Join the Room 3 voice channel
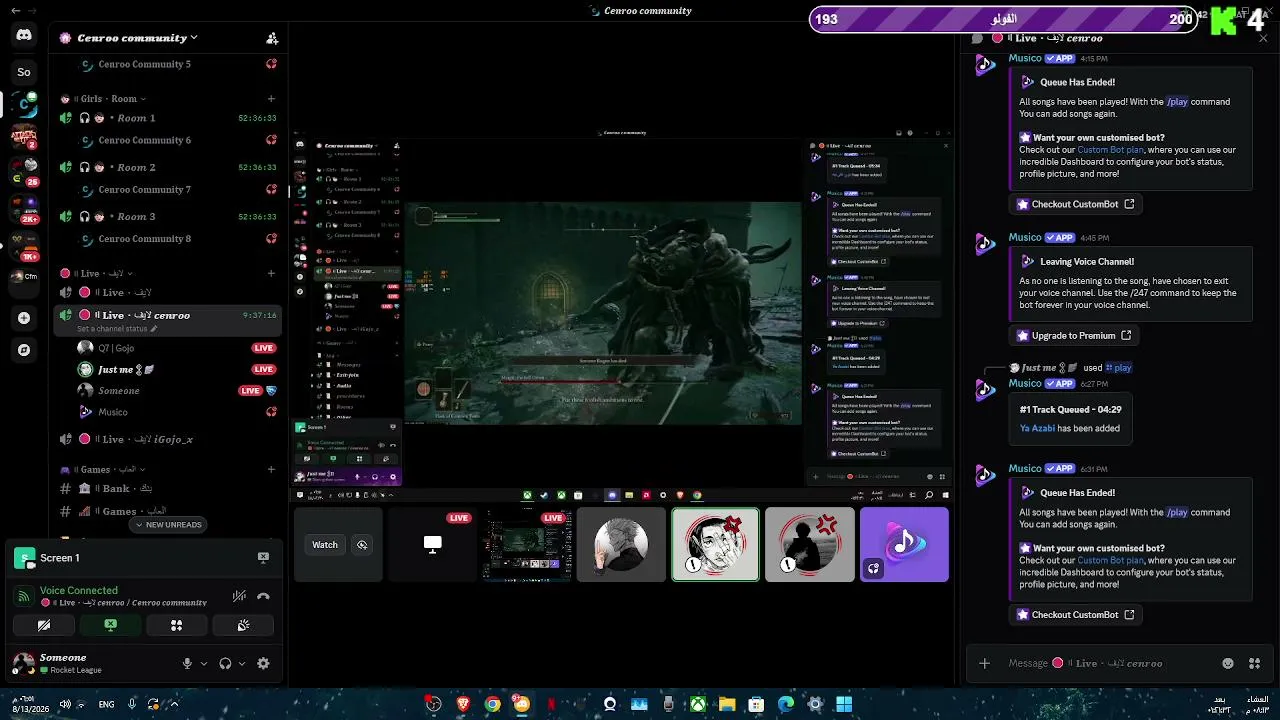The image size is (1280, 720). [x=167, y=216]
